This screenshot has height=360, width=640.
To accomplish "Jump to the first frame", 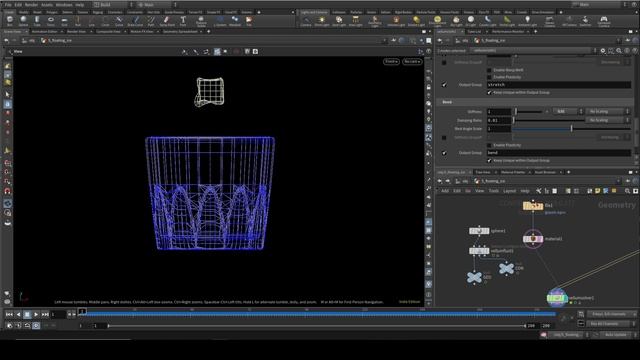I will [x=9, y=314].
